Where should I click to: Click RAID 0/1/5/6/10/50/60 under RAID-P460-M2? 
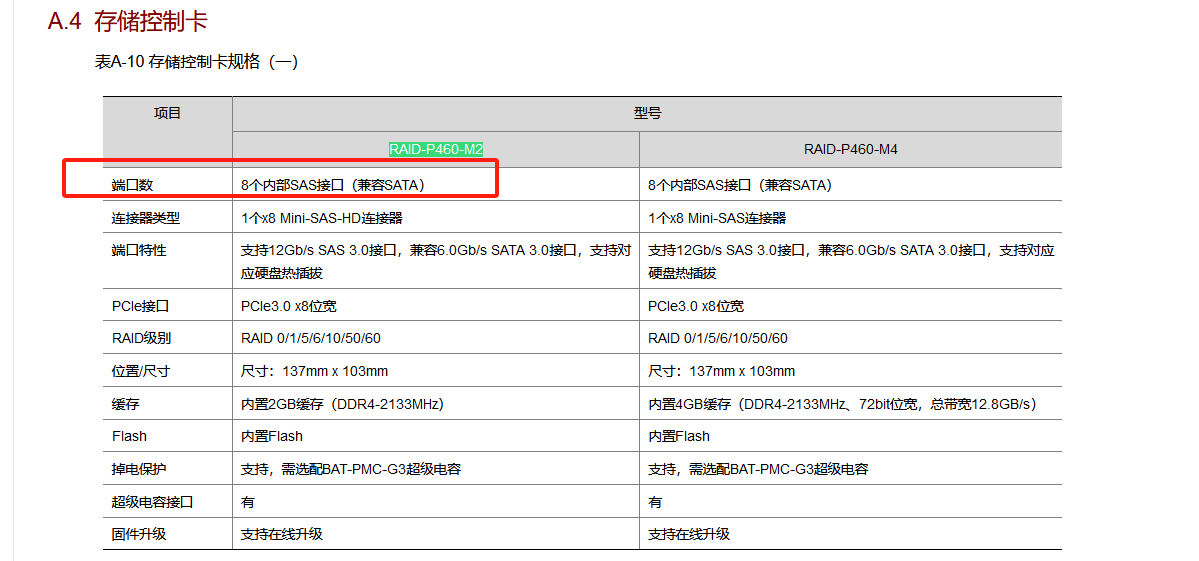[310, 339]
